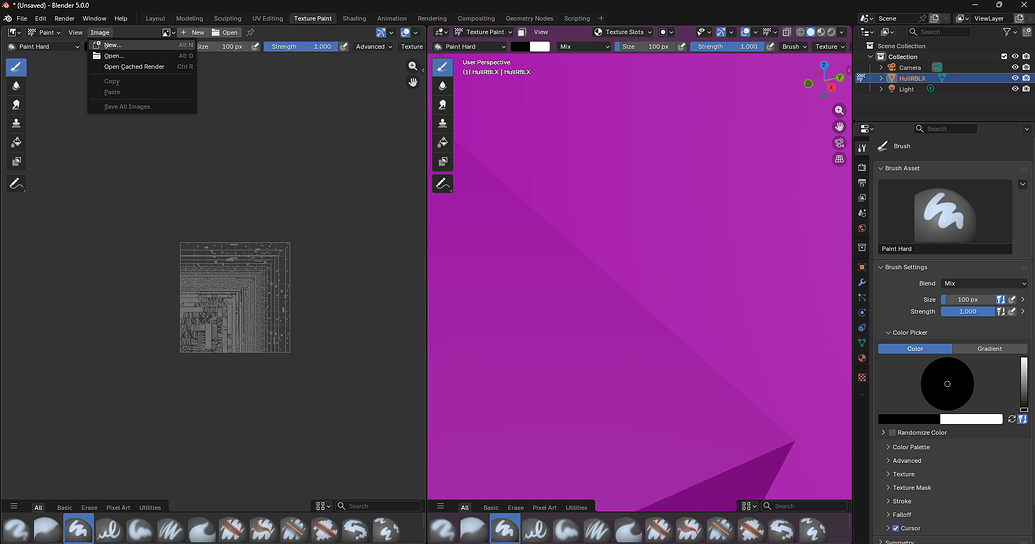Click the zoom magnifier in the 3D viewport
Image resolution: width=1035 pixels, height=544 pixels.
pos(839,110)
